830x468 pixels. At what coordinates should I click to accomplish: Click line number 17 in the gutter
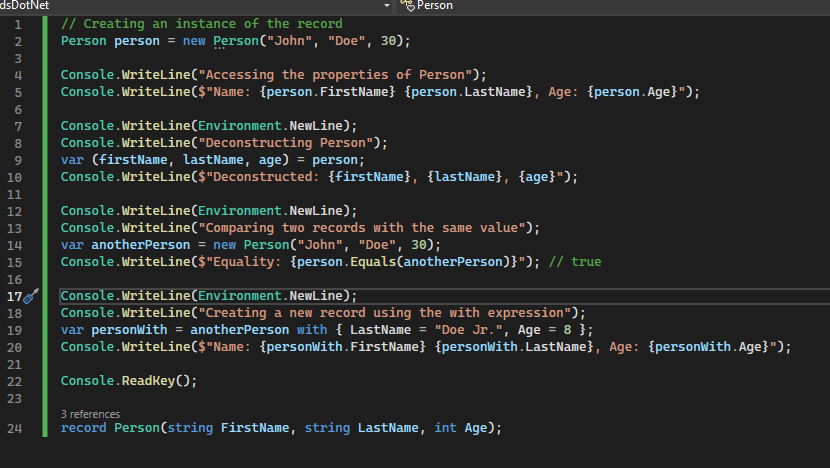click(14, 296)
